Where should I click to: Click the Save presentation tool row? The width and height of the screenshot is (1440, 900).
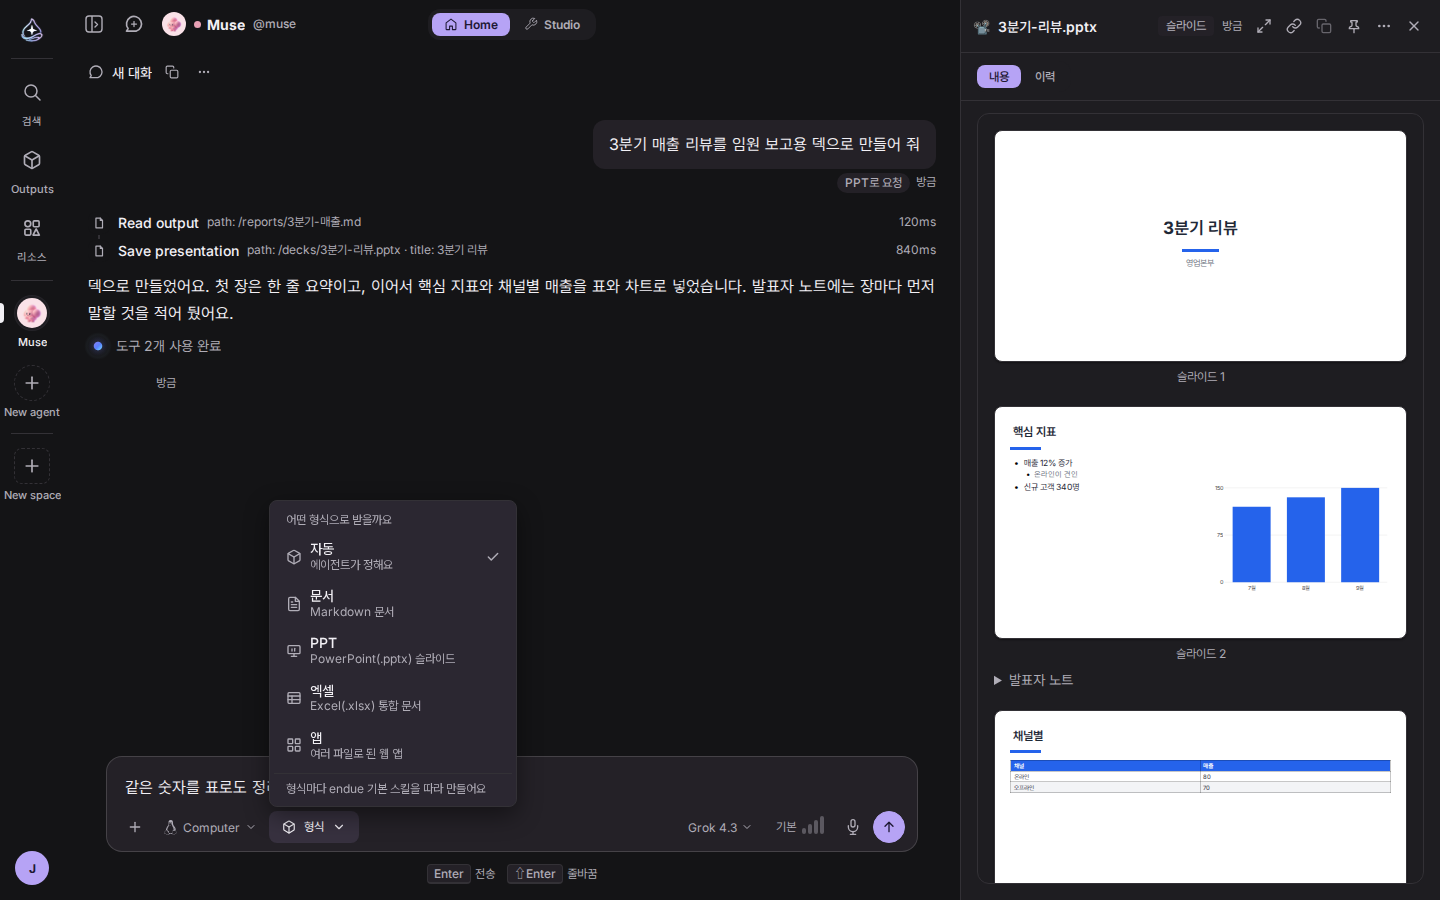coord(514,250)
